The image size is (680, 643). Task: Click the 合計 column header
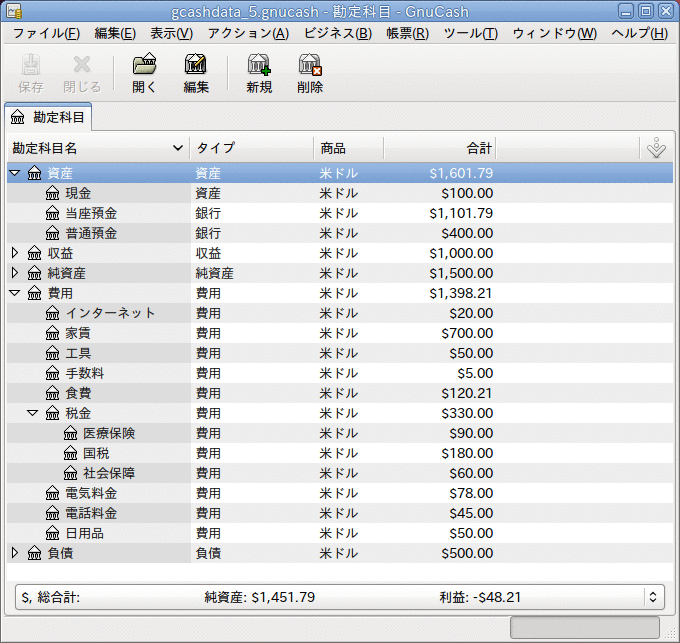click(x=440, y=148)
